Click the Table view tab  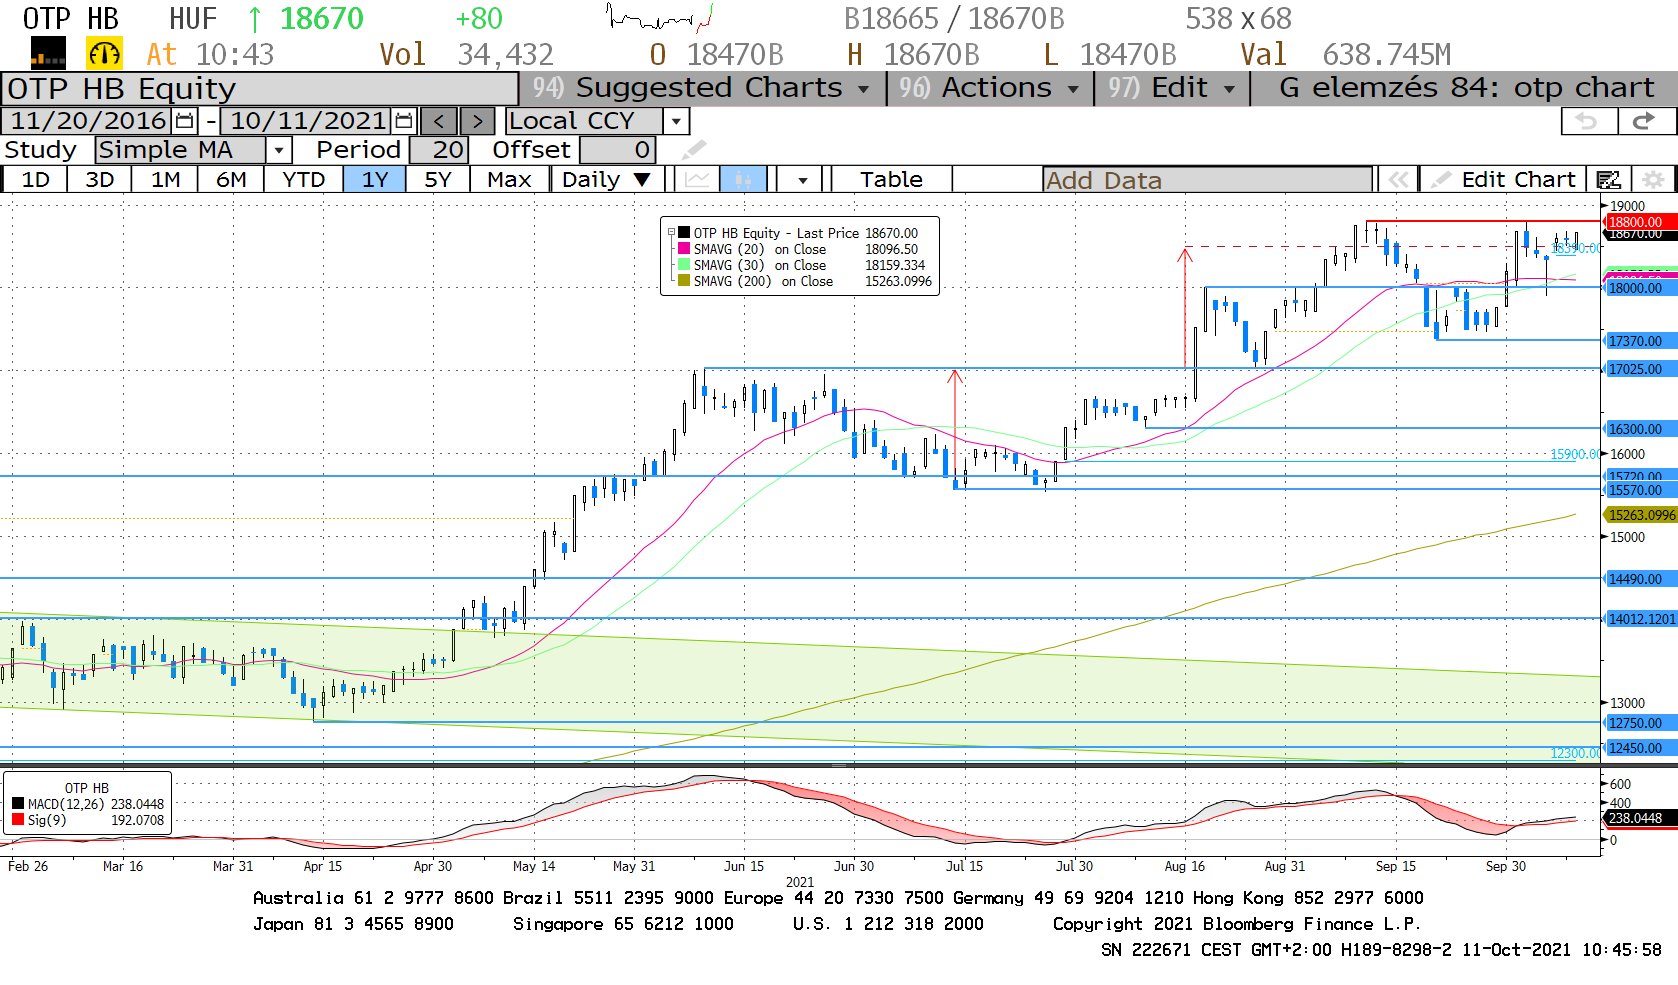(891, 180)
